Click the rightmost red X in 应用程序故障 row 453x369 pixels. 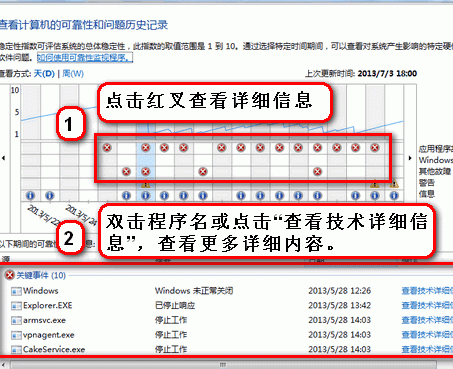[375, 147]
